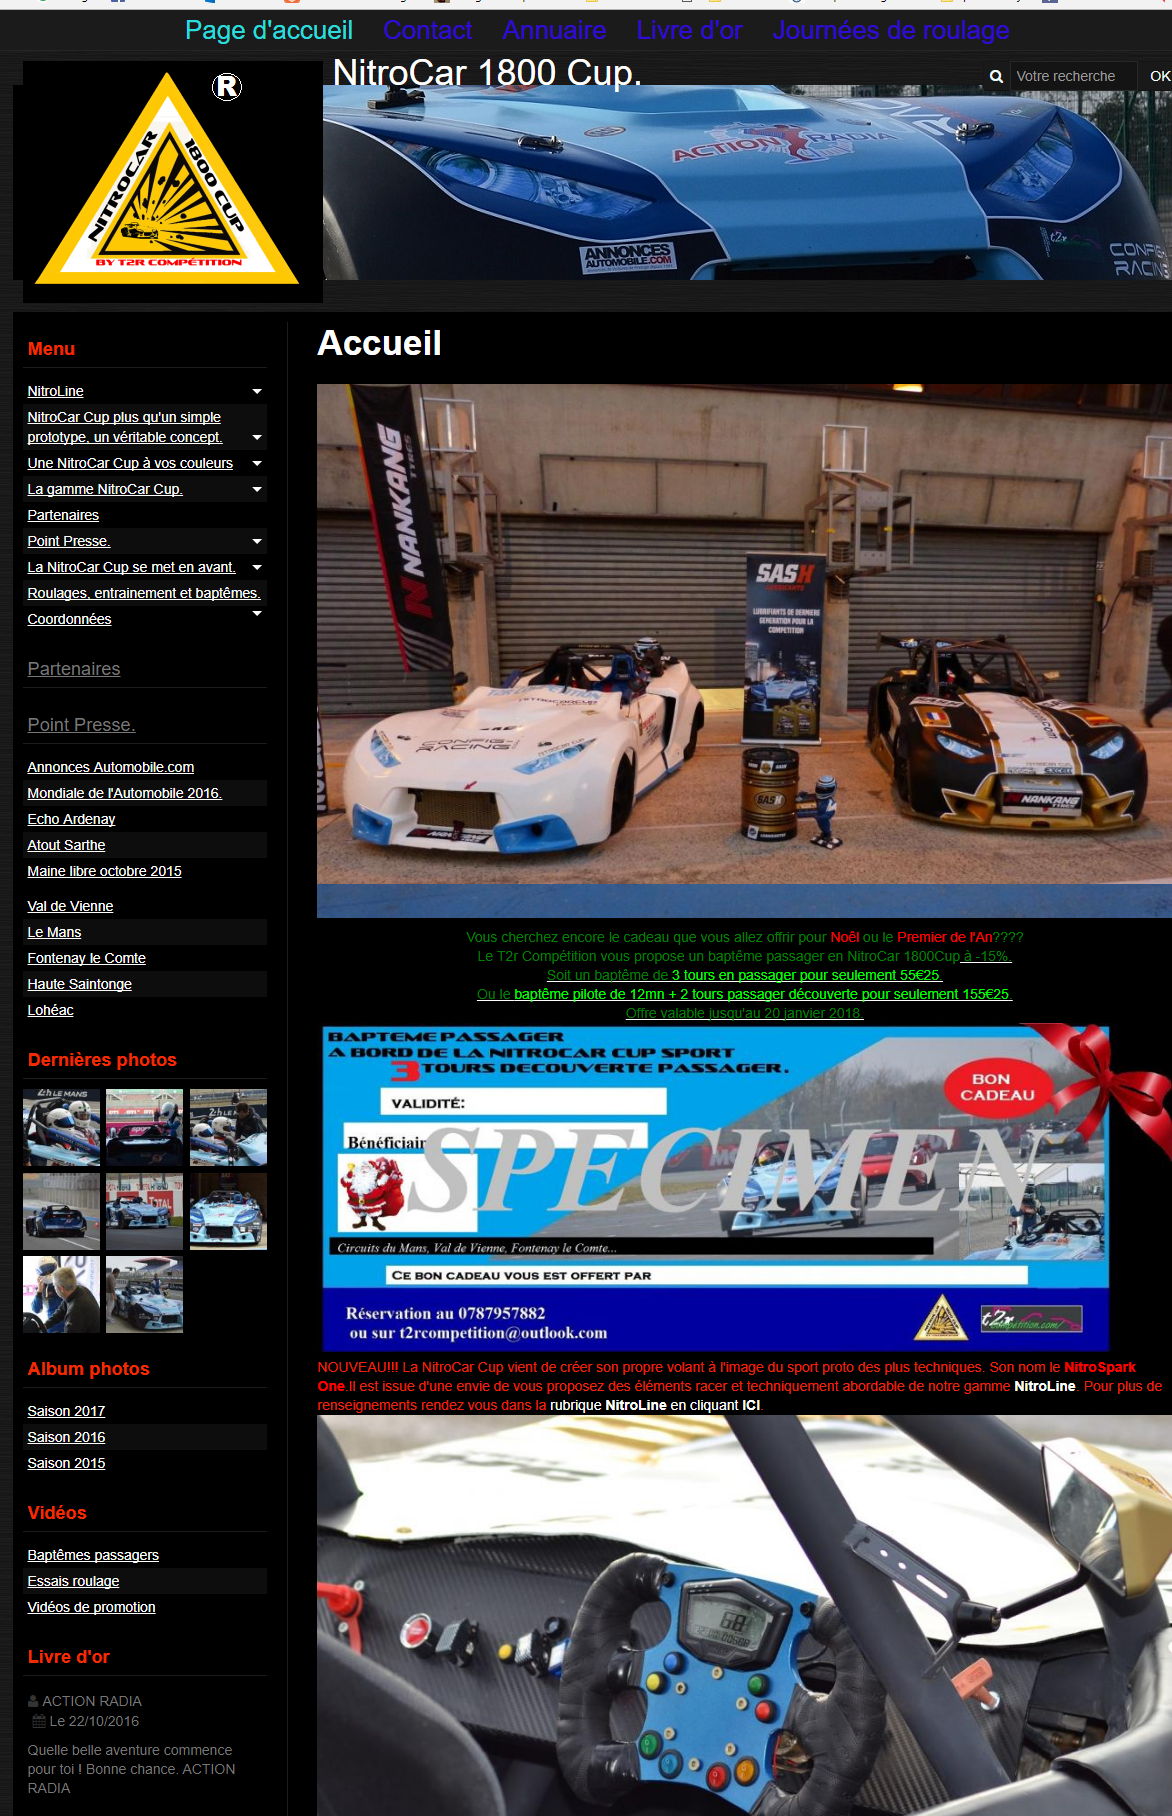Click the 'à -15%' discount link
Viewport: 1172px width, 1816px height.
click(x=987, y=956)
